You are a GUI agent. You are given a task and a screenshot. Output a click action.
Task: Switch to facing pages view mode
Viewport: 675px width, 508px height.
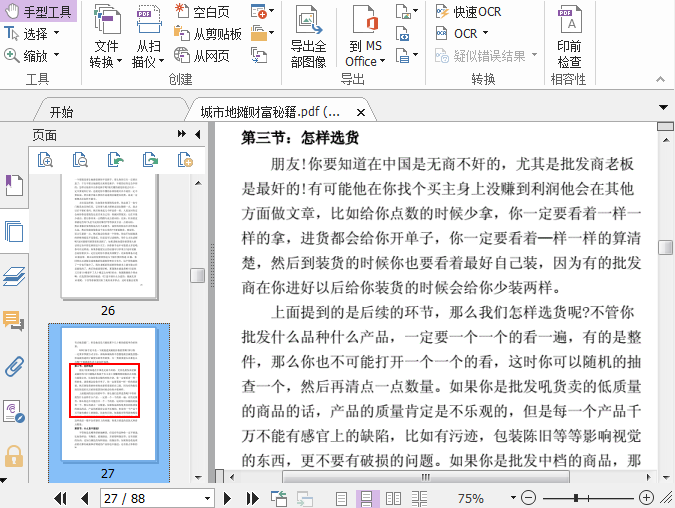(x=393, y=499)
